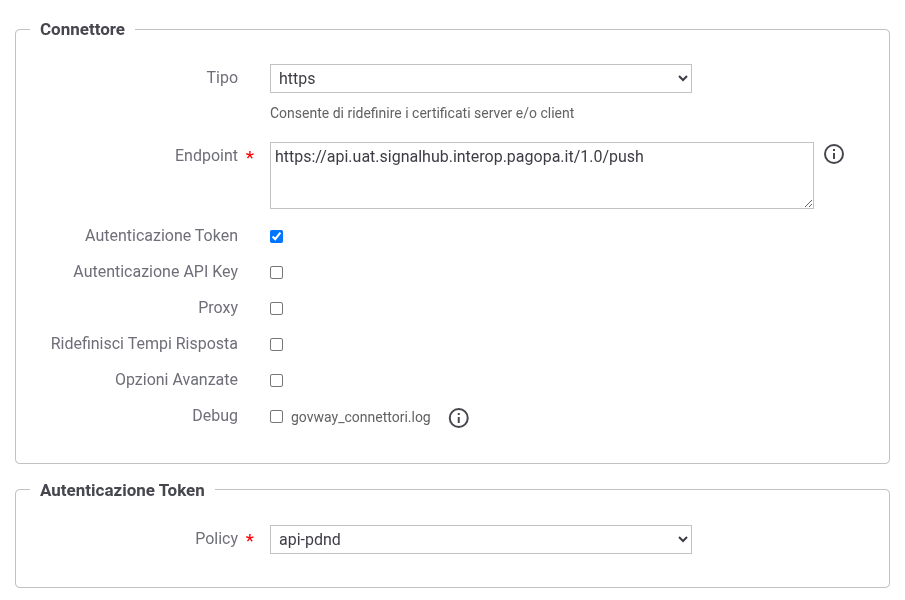Enable the Autenticazione API Key checkbox
The width and height of the screenshot is (905, 600).
pyautogui.click(x=276, y=272)
